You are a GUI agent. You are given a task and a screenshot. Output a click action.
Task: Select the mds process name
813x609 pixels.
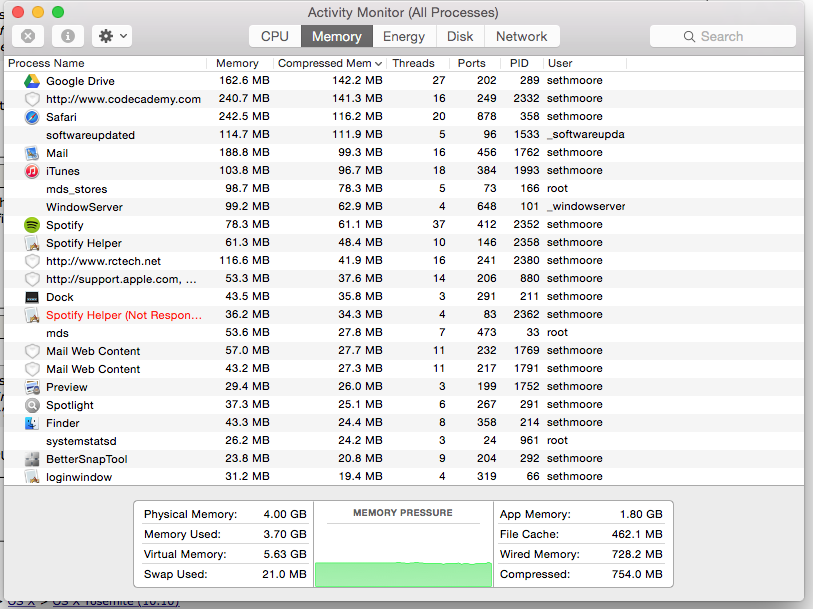pos(58,333)
